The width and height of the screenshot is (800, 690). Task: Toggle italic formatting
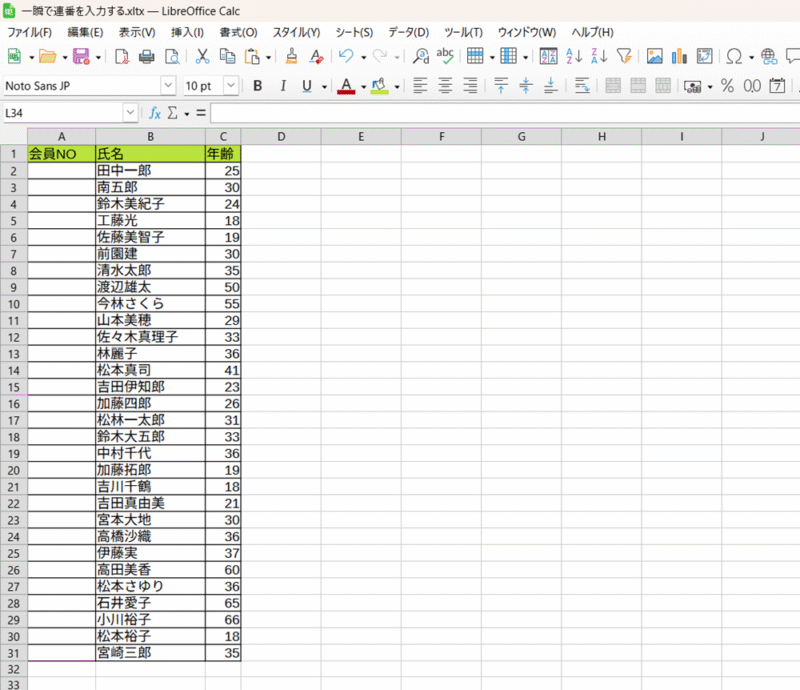tap(283, 86)
